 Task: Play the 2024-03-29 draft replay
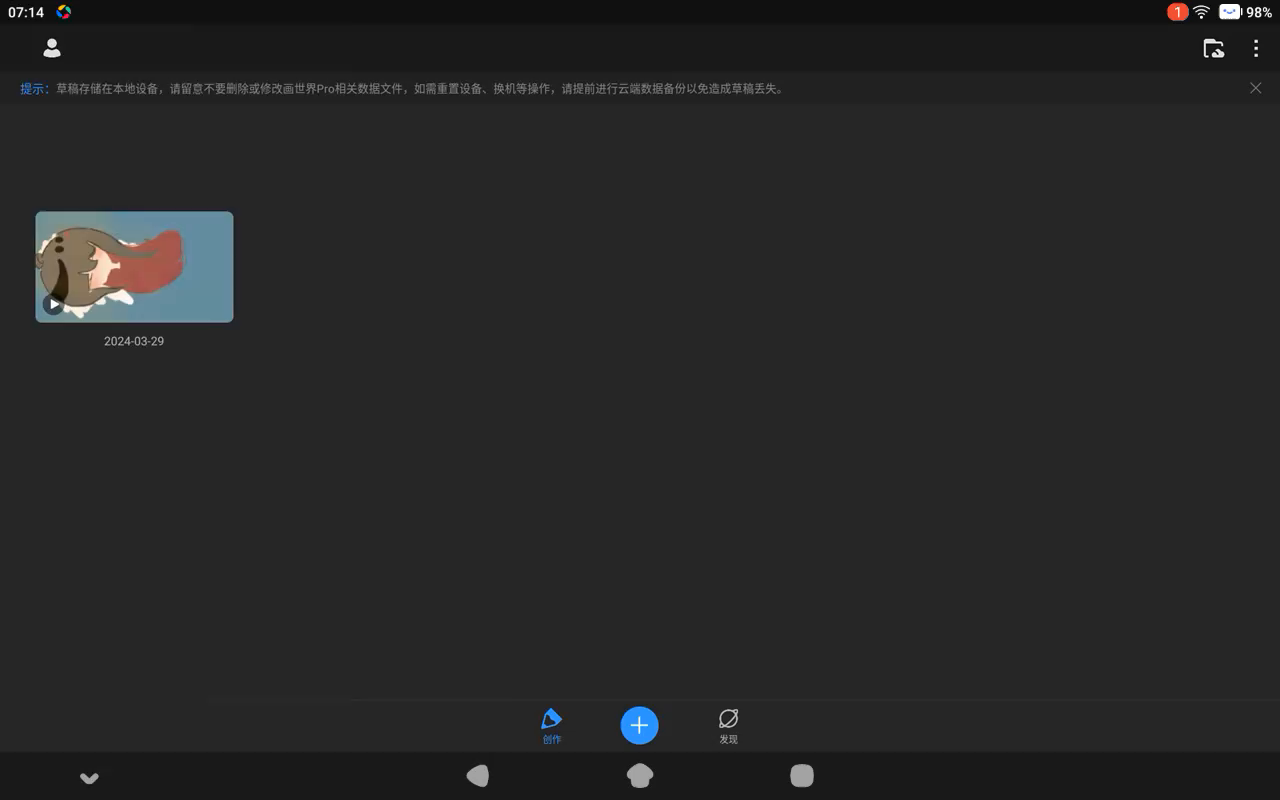pos(54,304)
